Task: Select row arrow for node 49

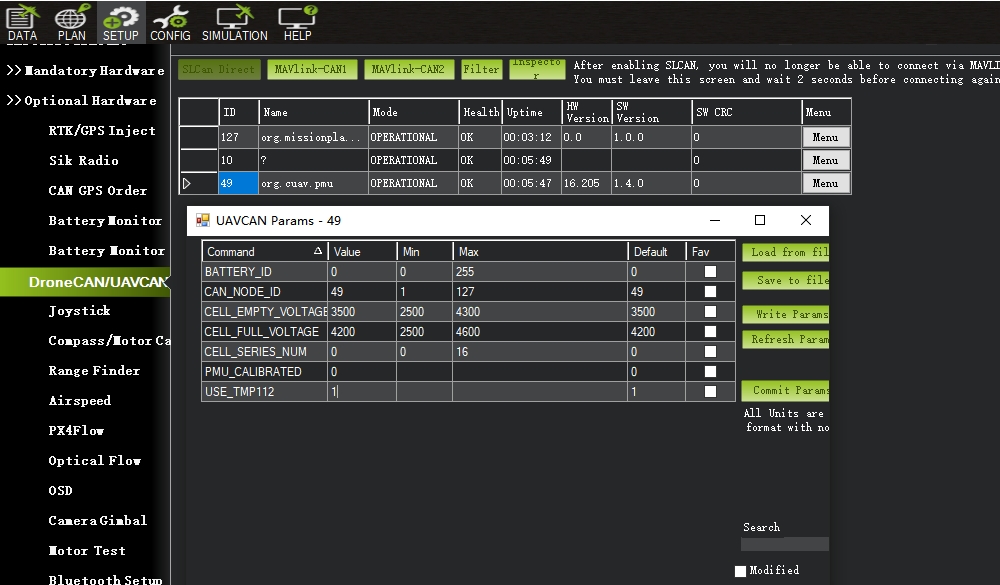Action: (x=187, y=184)
